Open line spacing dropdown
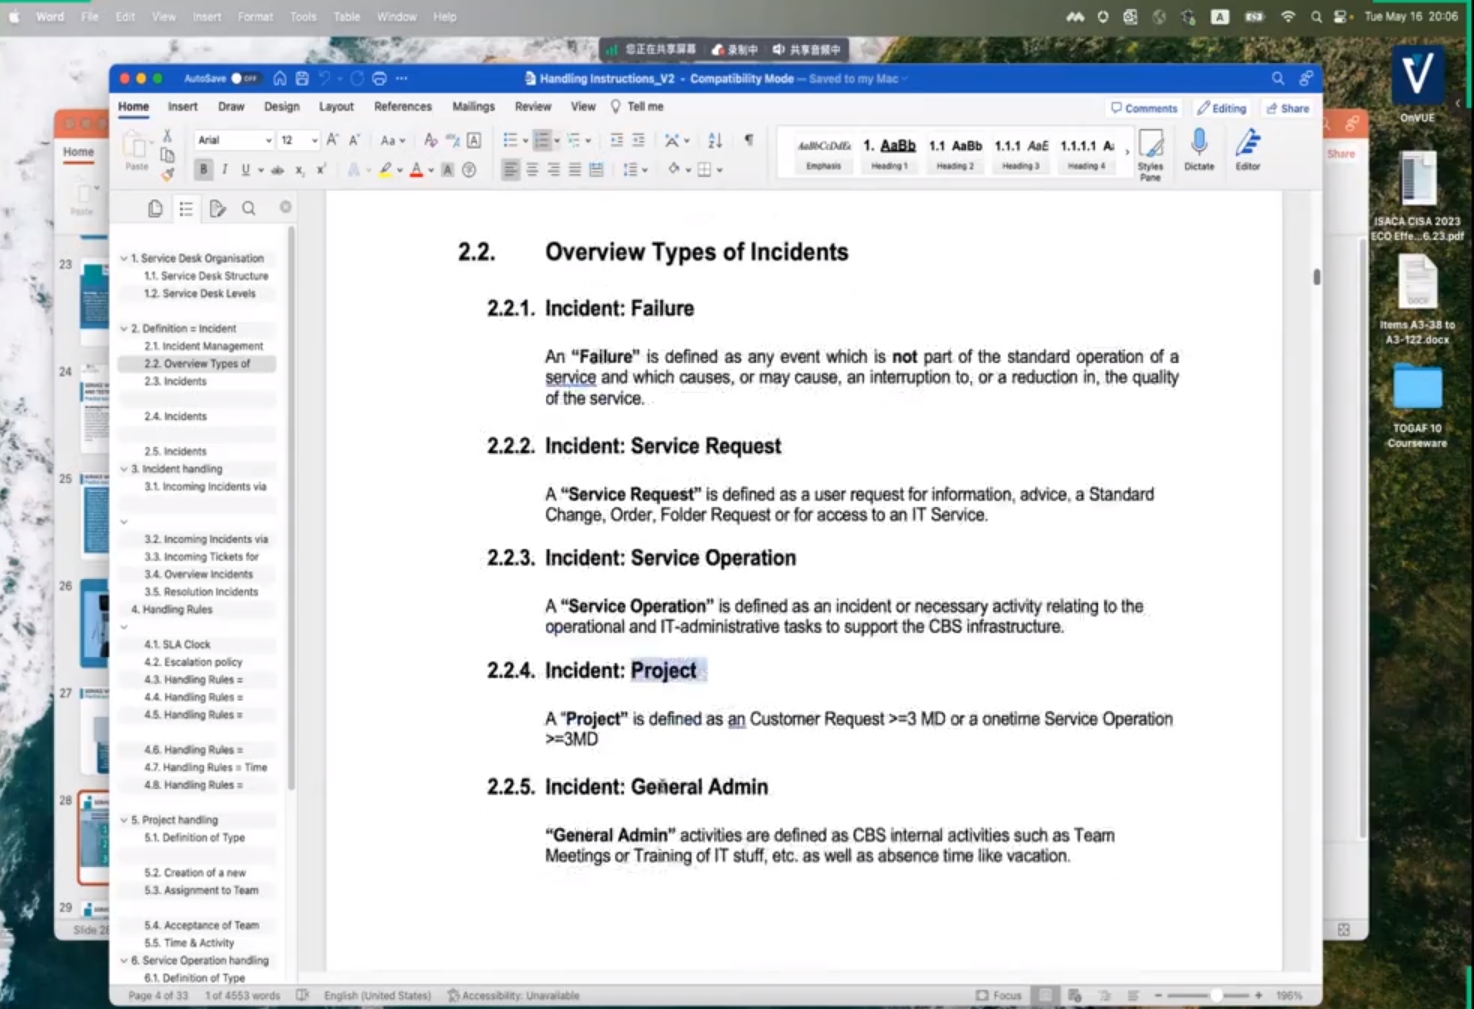 coord(635,170)
